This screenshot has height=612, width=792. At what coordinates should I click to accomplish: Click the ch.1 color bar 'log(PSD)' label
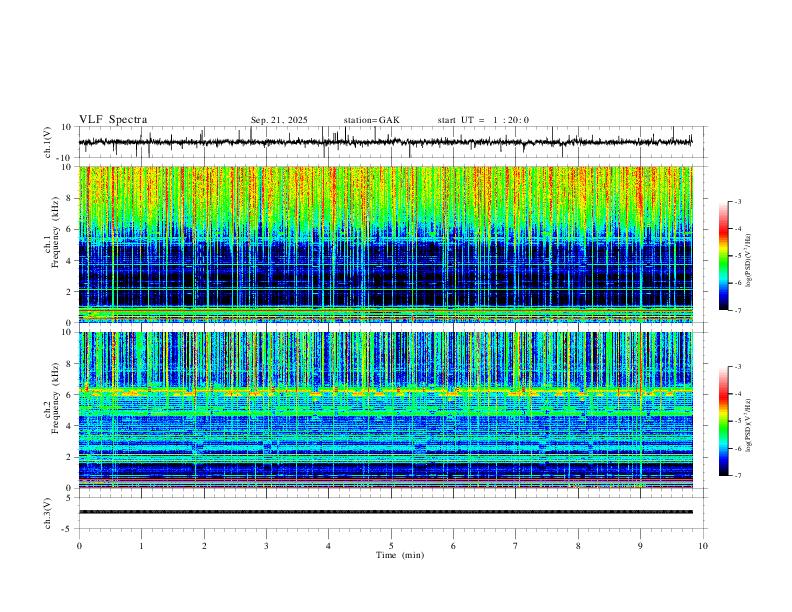[749, 260]
